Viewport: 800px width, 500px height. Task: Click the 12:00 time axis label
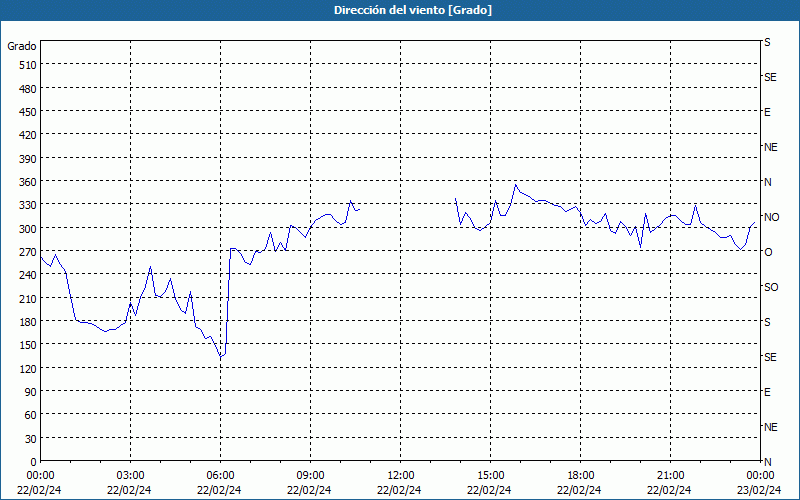[401, 476]
